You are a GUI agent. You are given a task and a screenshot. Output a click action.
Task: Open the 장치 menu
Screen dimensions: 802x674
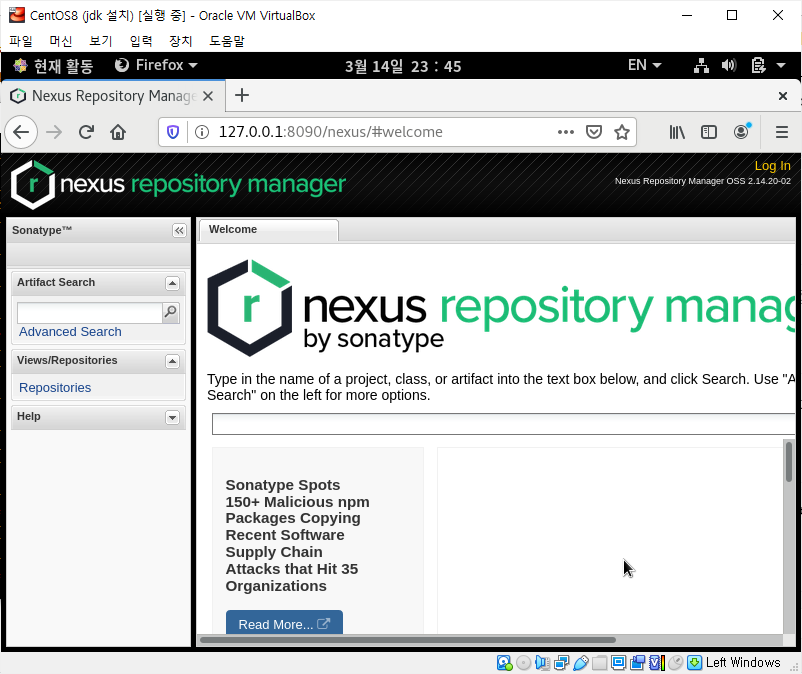click(181, 41)
